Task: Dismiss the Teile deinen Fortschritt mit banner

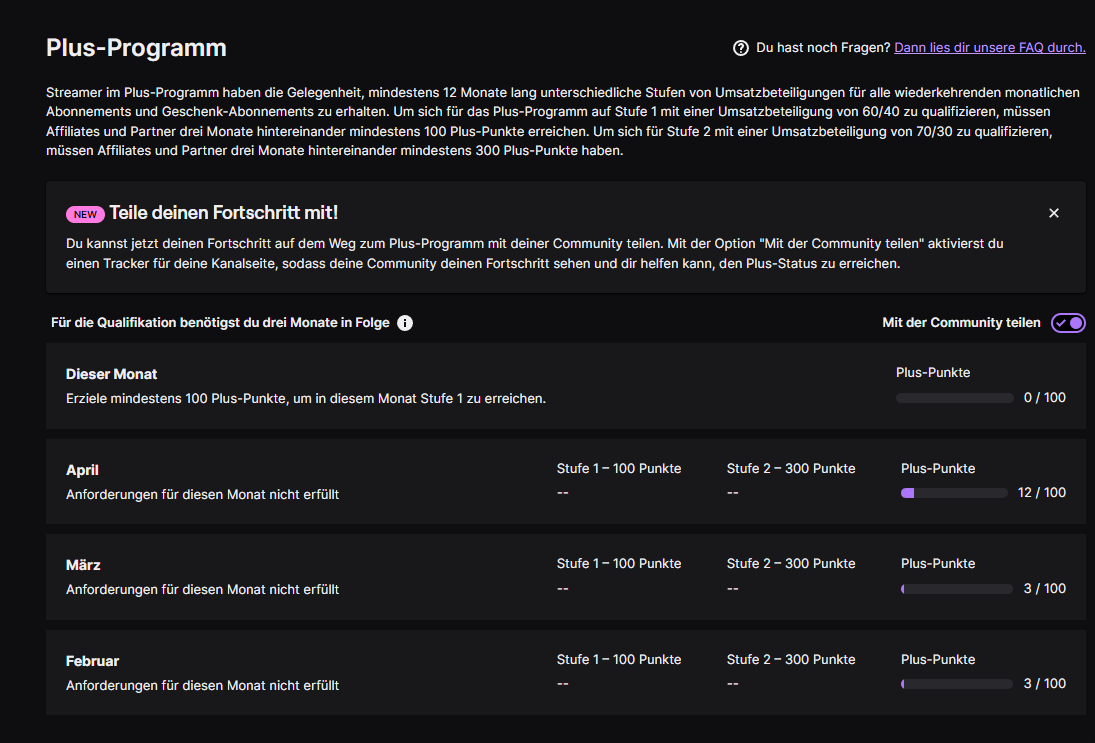Action: [x=1054, y=213]
